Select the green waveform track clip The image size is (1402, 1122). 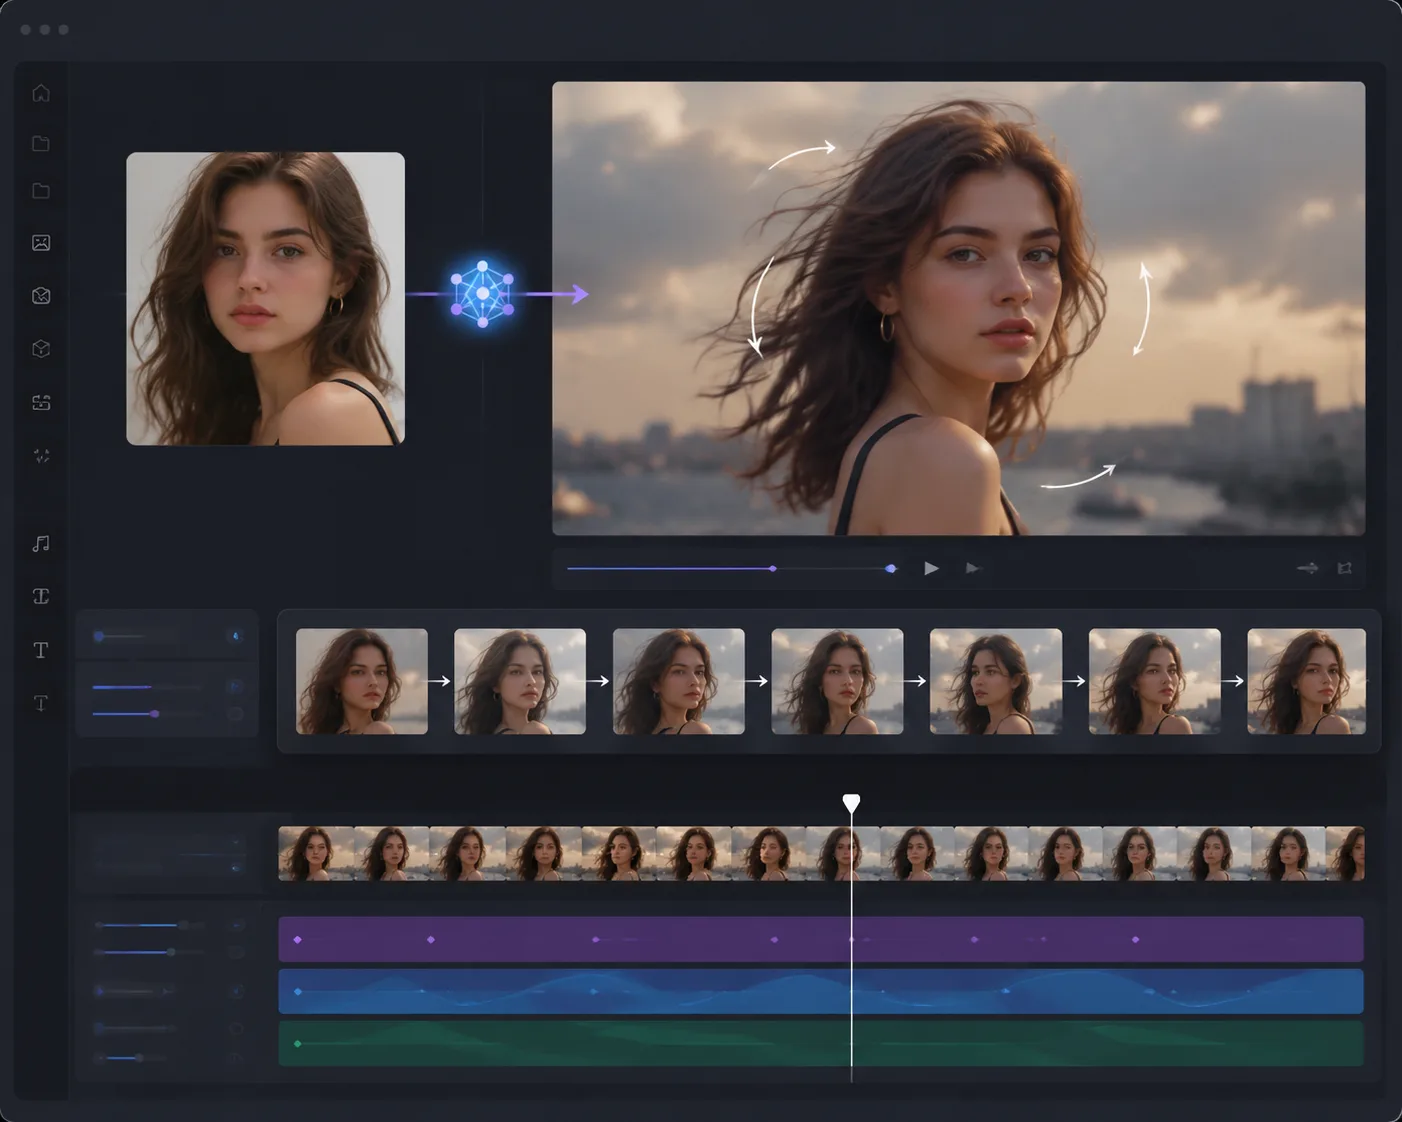tap(821, 1043)
